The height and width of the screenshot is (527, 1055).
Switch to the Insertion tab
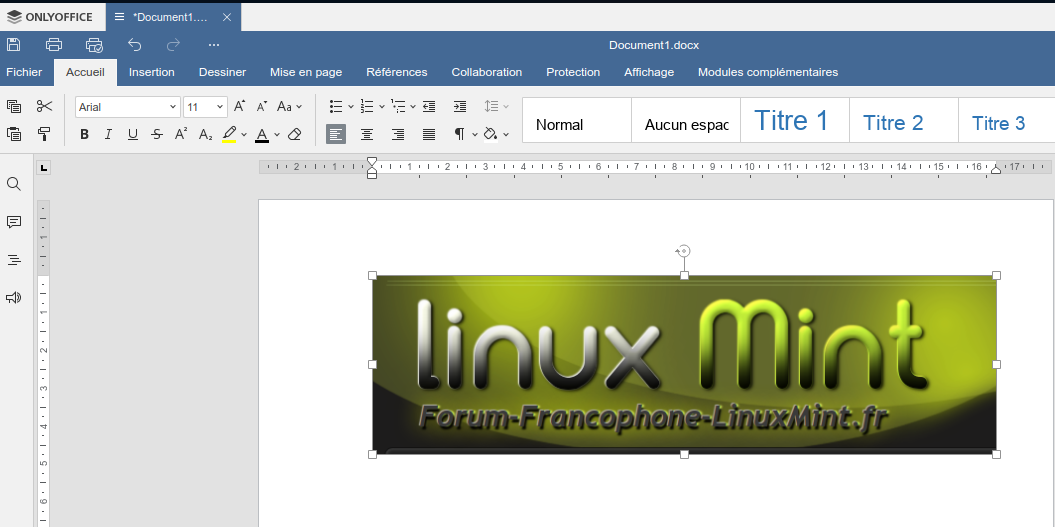(x=151, y=72)
